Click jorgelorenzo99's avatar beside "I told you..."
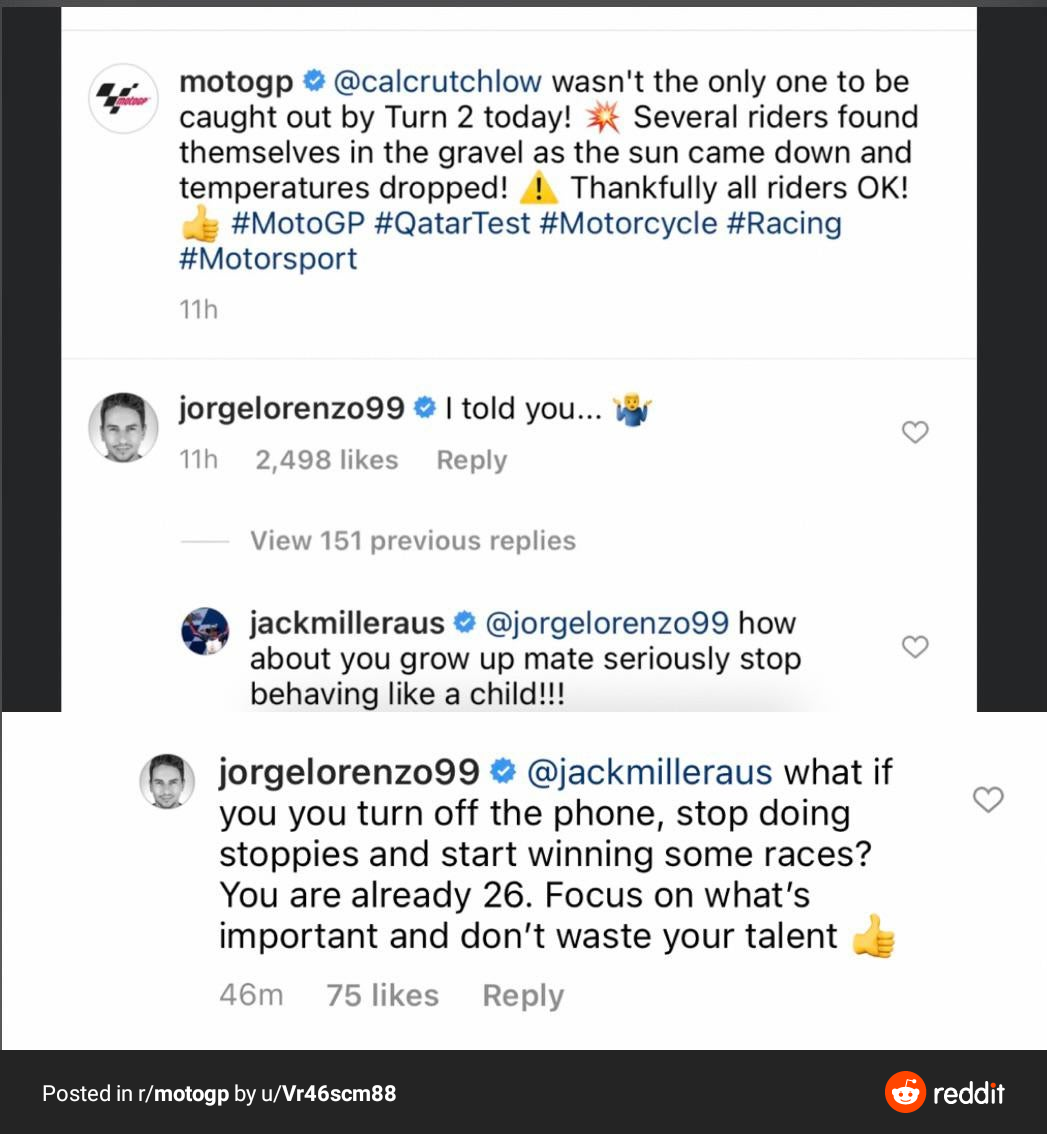The height and width of the screenshot is (1134, 1047). pyautogui.click(x=123, y=428)
